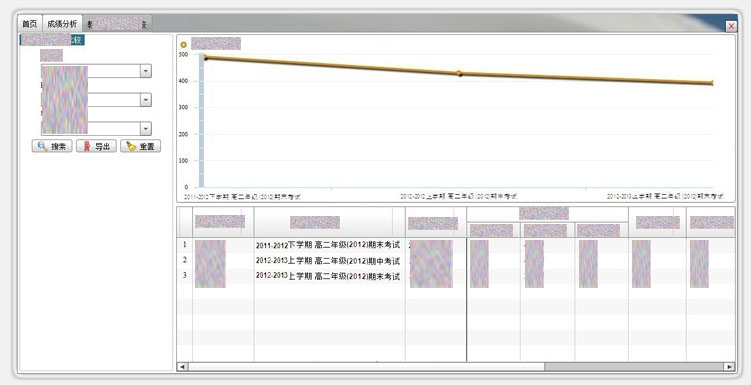Image resolution: width=751 pixels, height=385 pixels.
Task: Click the red export icon on 导出
Action: tap(87, 146)
